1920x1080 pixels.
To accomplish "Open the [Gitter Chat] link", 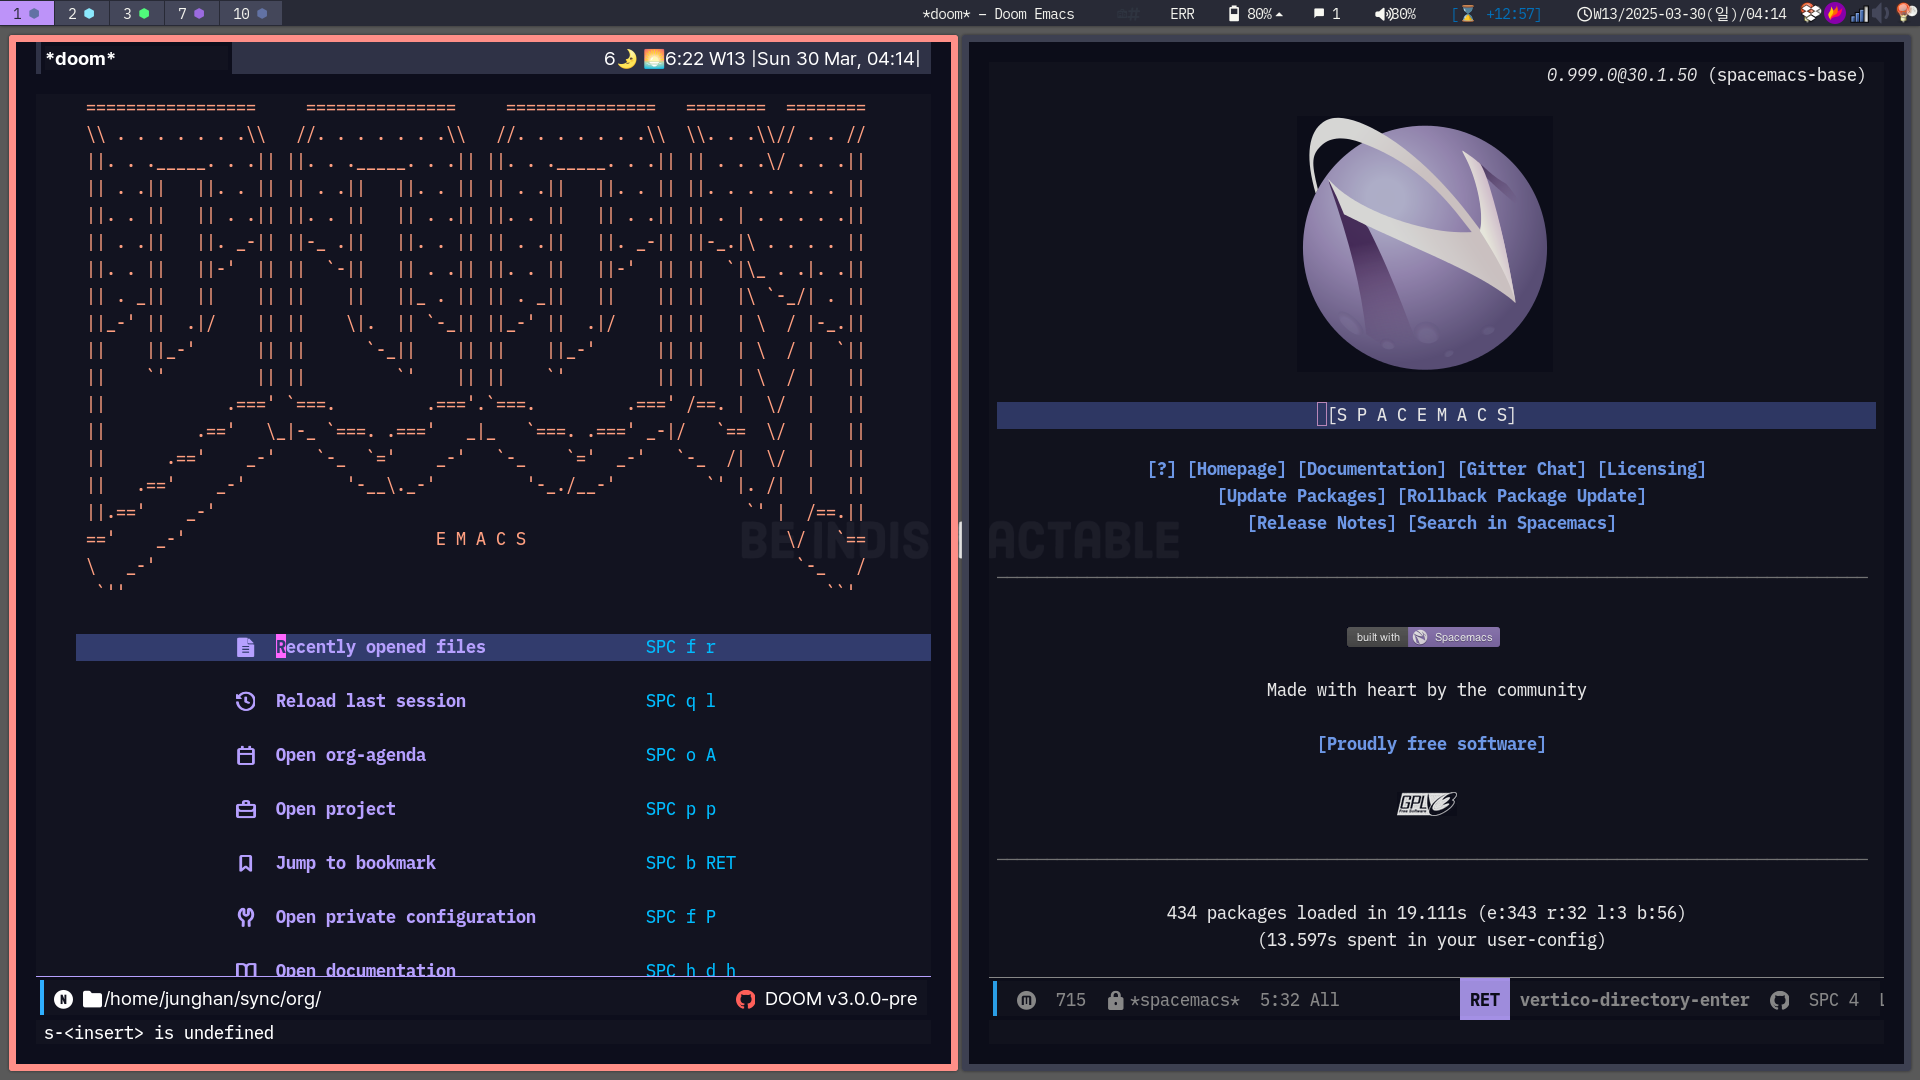I will coord(1521,469).
